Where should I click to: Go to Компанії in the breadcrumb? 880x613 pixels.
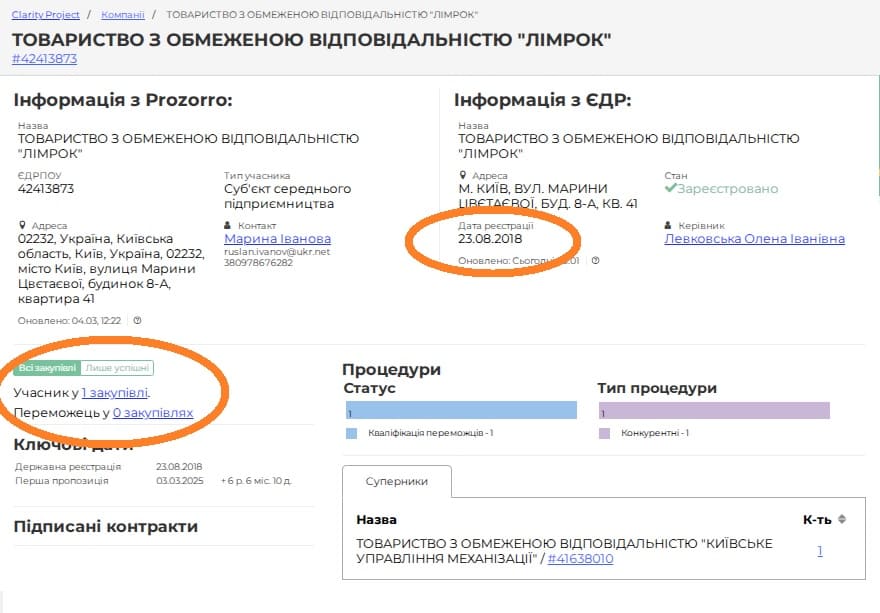tap(123, 15)
